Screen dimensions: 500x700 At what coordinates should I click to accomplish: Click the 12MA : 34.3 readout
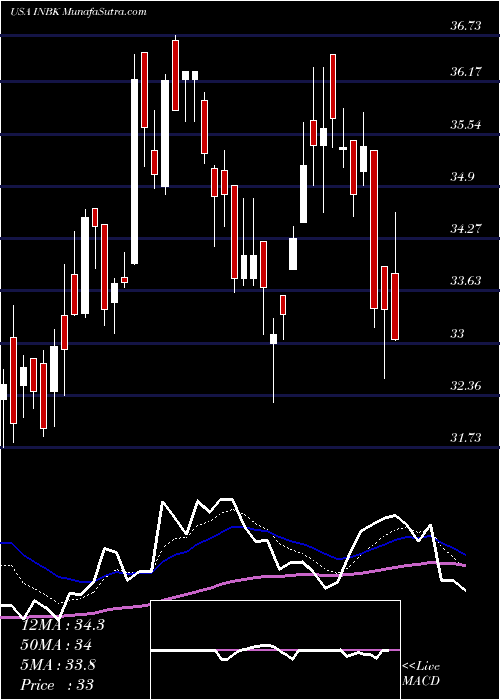pos(63,625)
